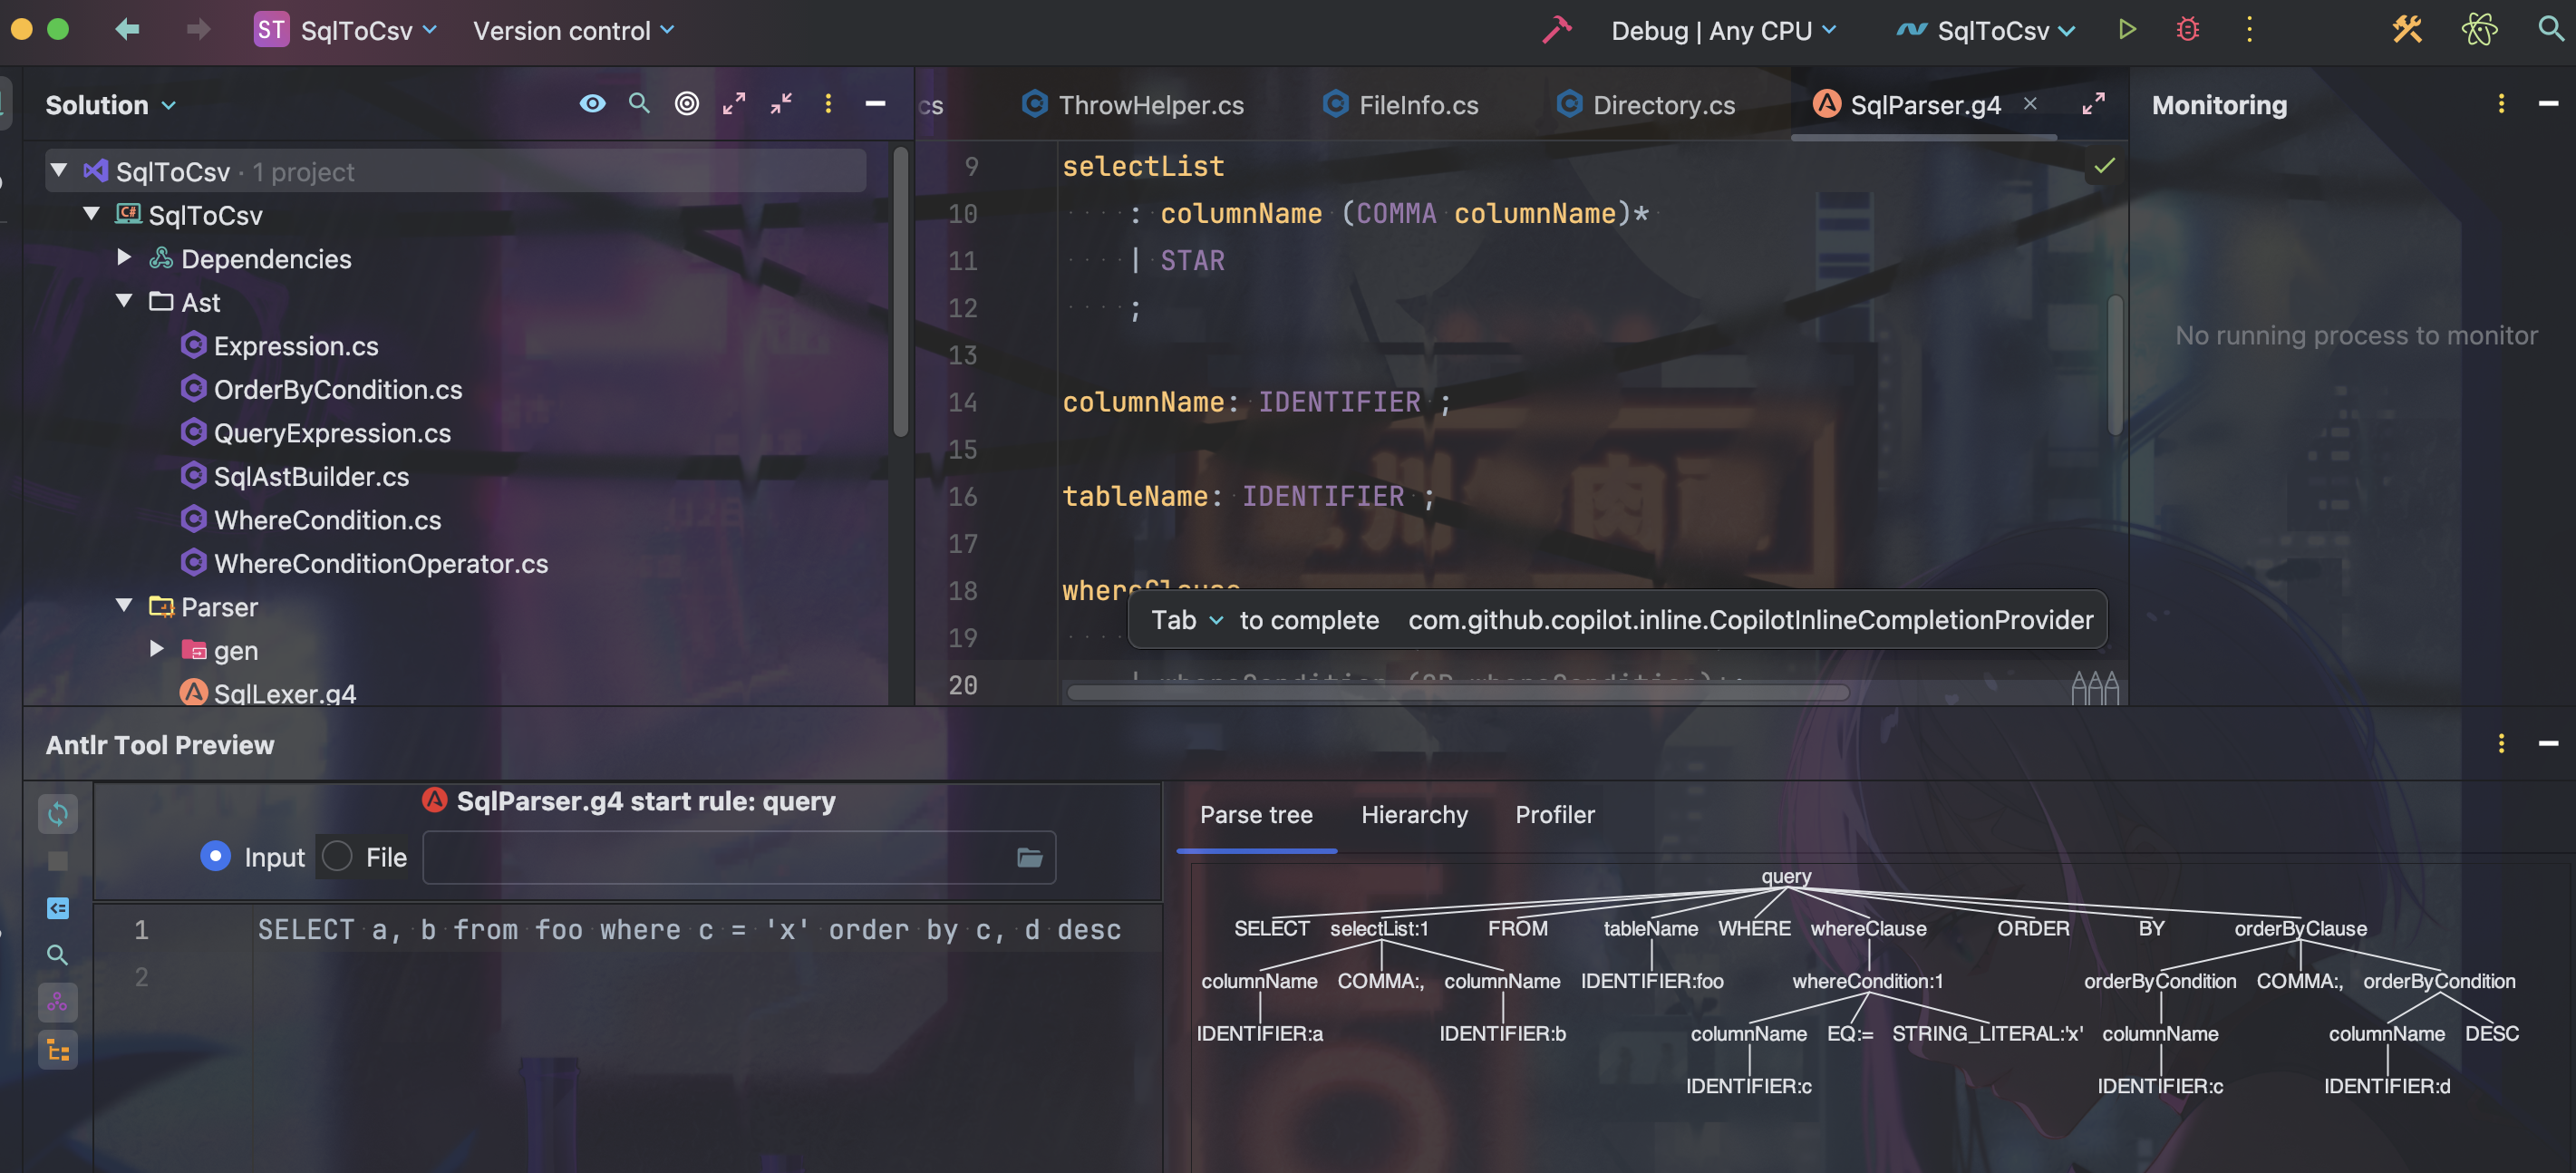
Task: Select the Input radio button
Action: (215, 857)
